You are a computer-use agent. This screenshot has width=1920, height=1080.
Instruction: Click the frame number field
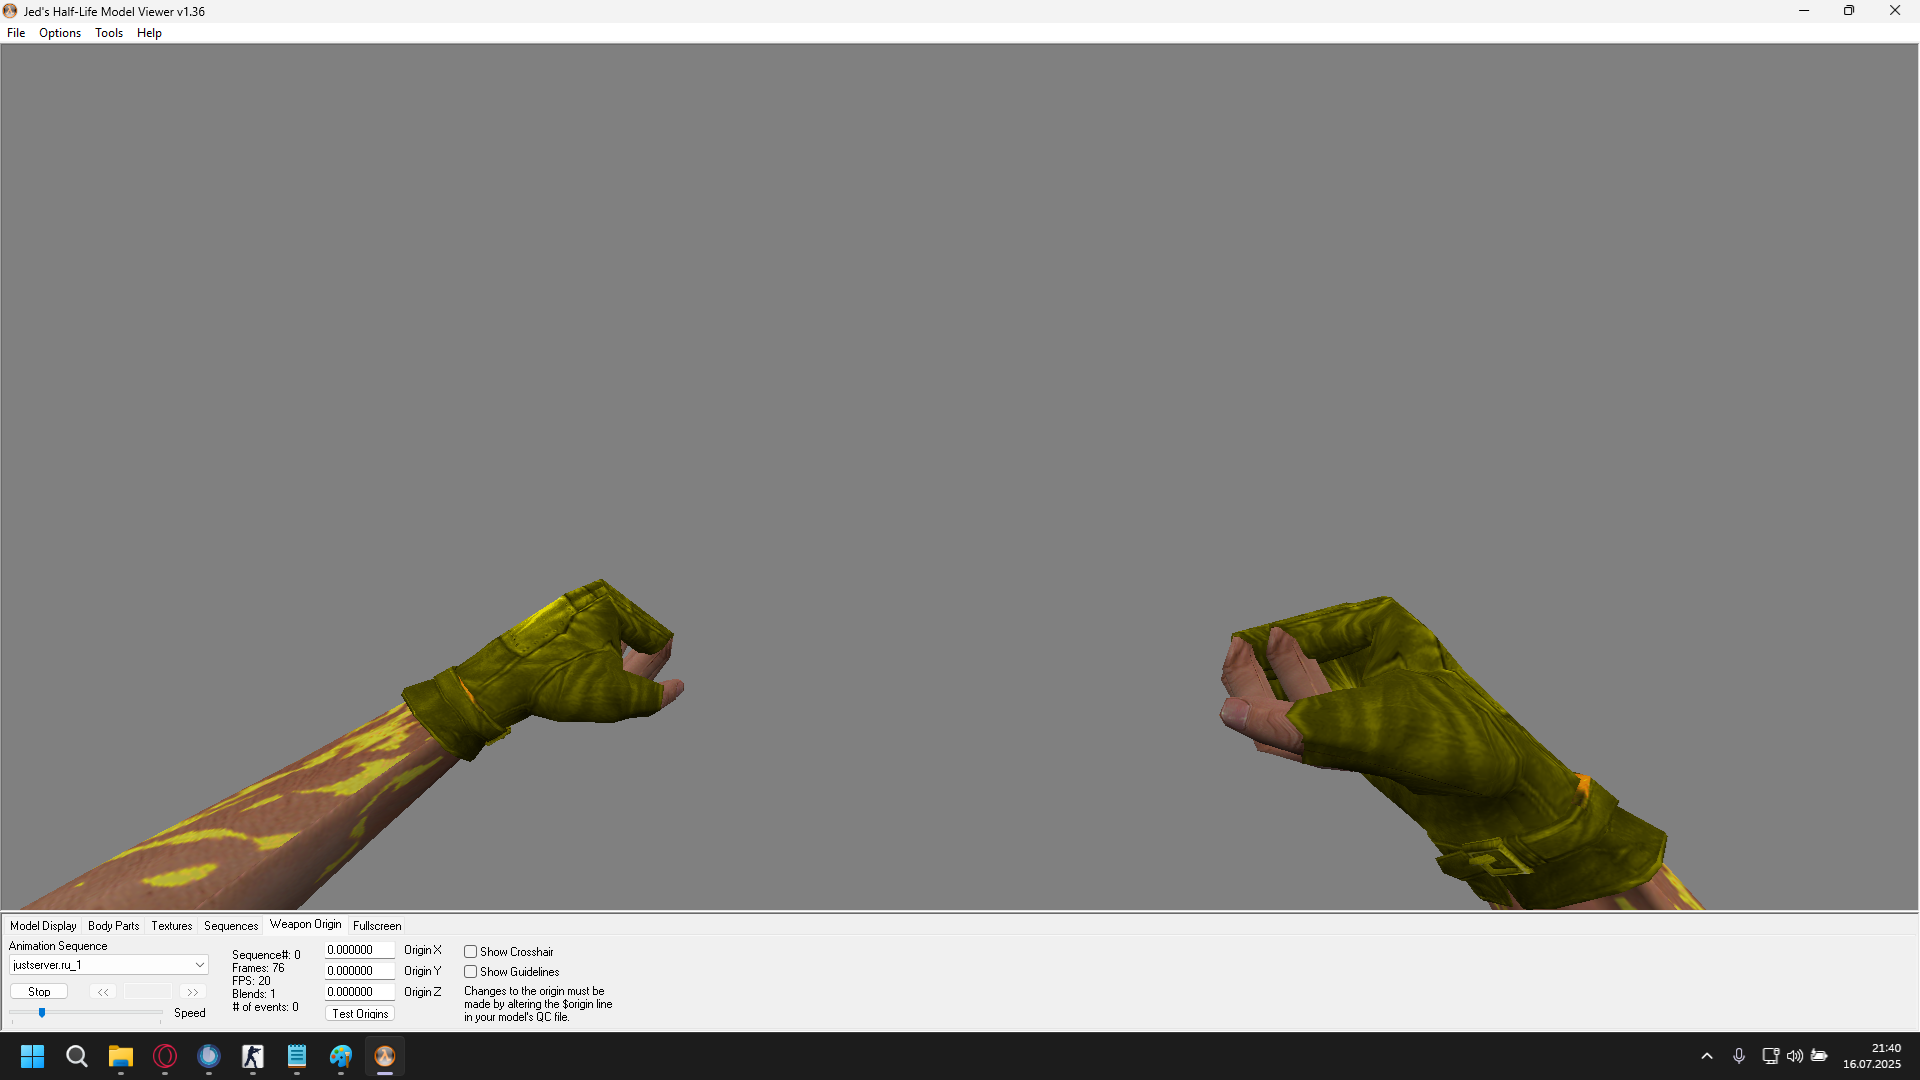(x=148, y=992)
